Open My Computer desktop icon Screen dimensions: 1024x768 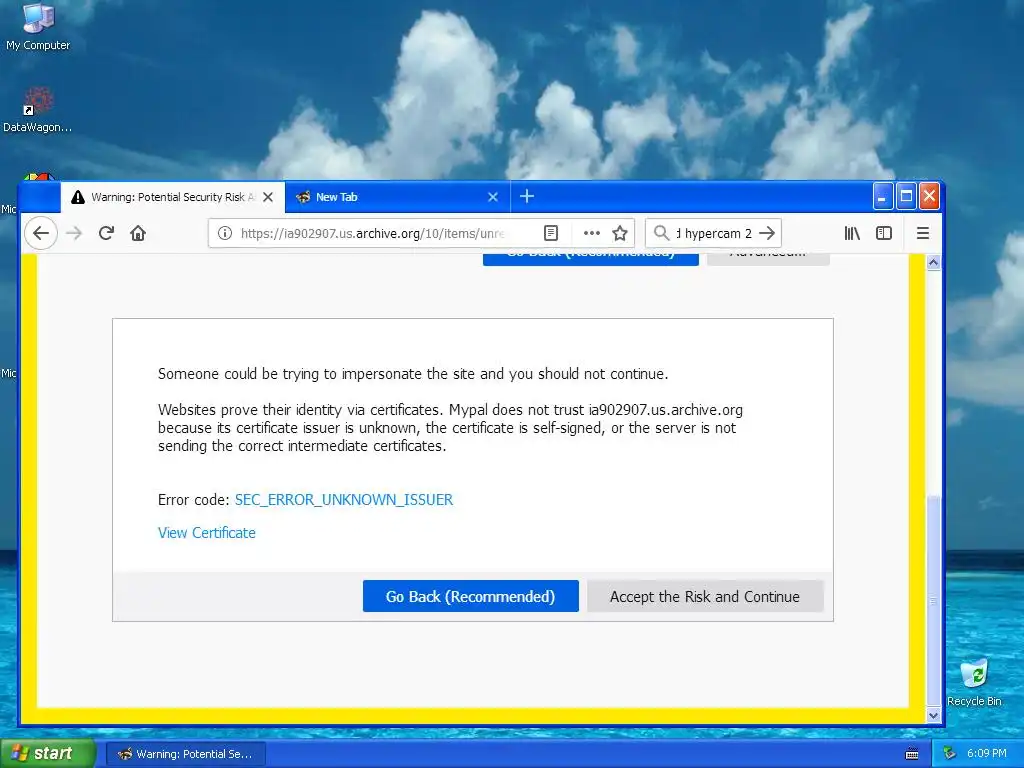pos(38,27)
